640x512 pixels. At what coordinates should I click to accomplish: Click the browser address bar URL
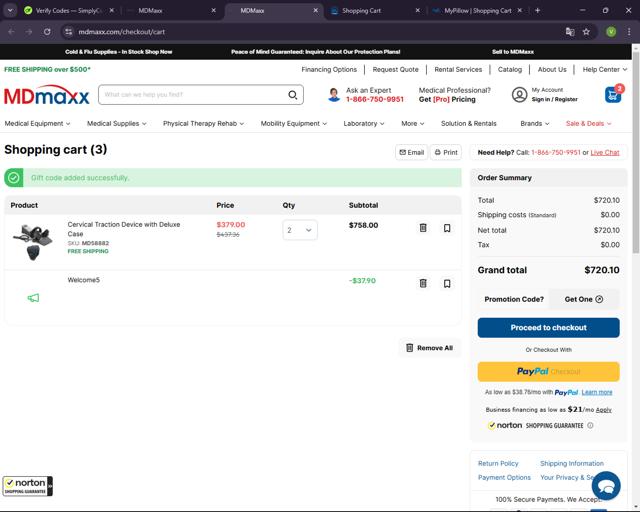point(122,32)
